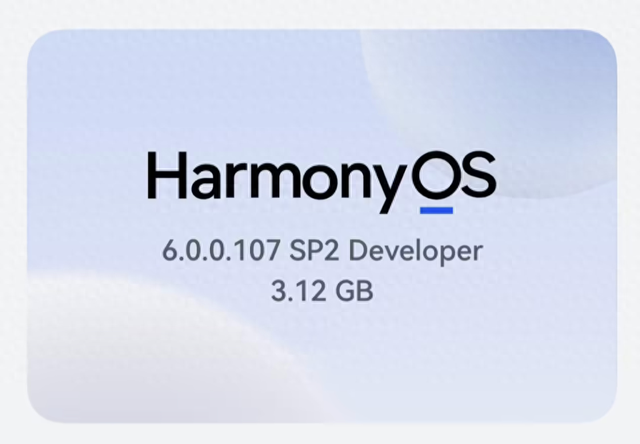Image resolution: width=640 pixels, height=444 pixels.
Task: Click the 3.12 GB package size
Action: point(321,292)
